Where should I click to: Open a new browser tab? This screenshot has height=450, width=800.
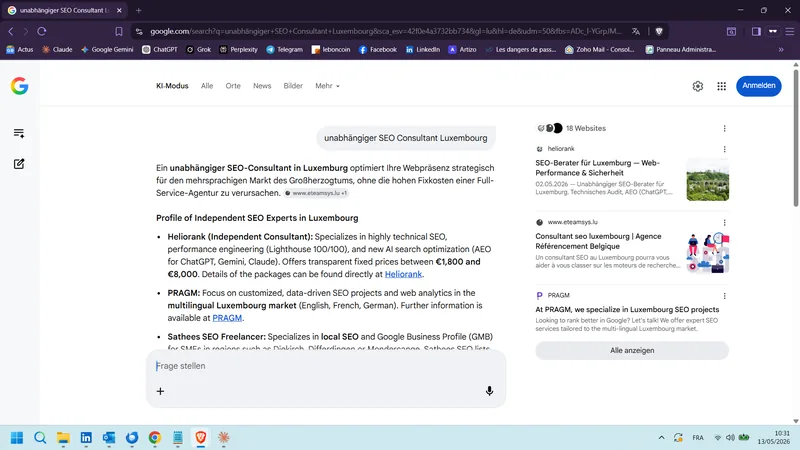point(138,10)
